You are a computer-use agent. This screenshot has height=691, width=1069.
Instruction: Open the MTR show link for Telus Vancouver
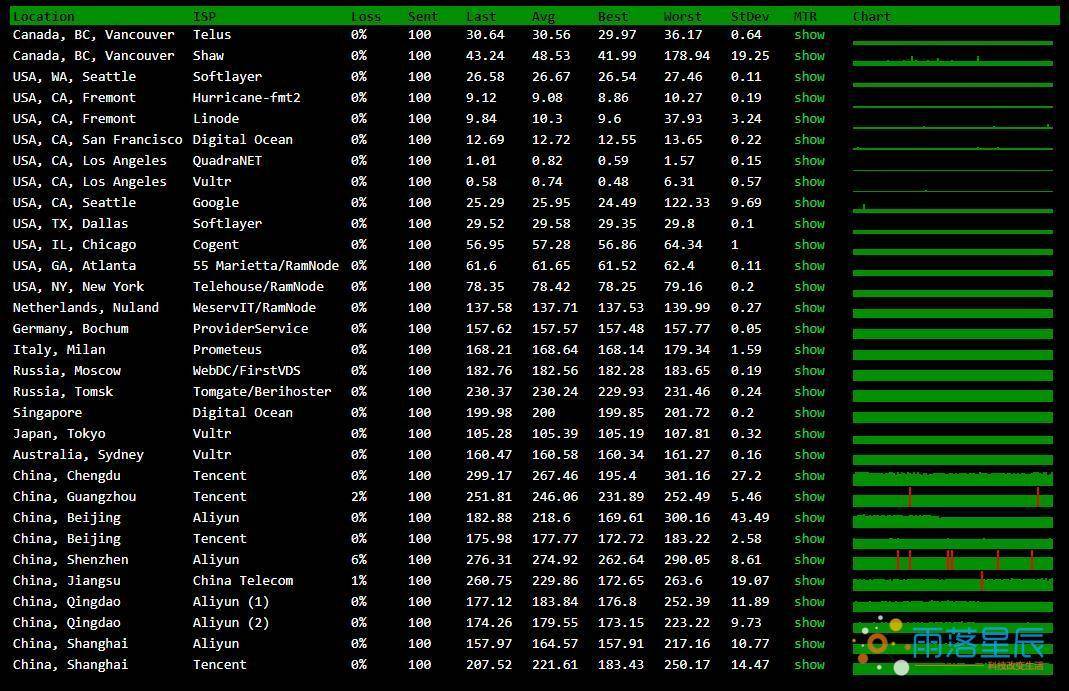click(x=809, y=35)
